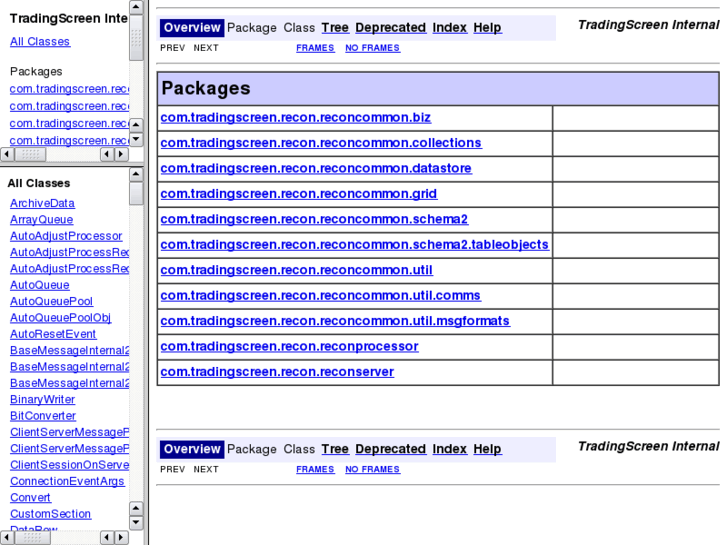The height and width of the screenshot is (545, 727).
Task: Click the top FRAMES link
Action: 315,48
